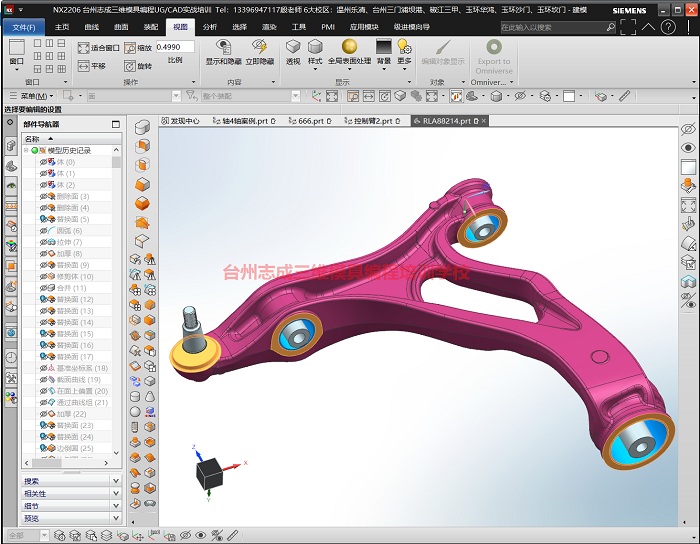Click crossed-out eye icon atop right sidebar
The width and height of the screenshot is (700, 544).
(x=688, y=129)
